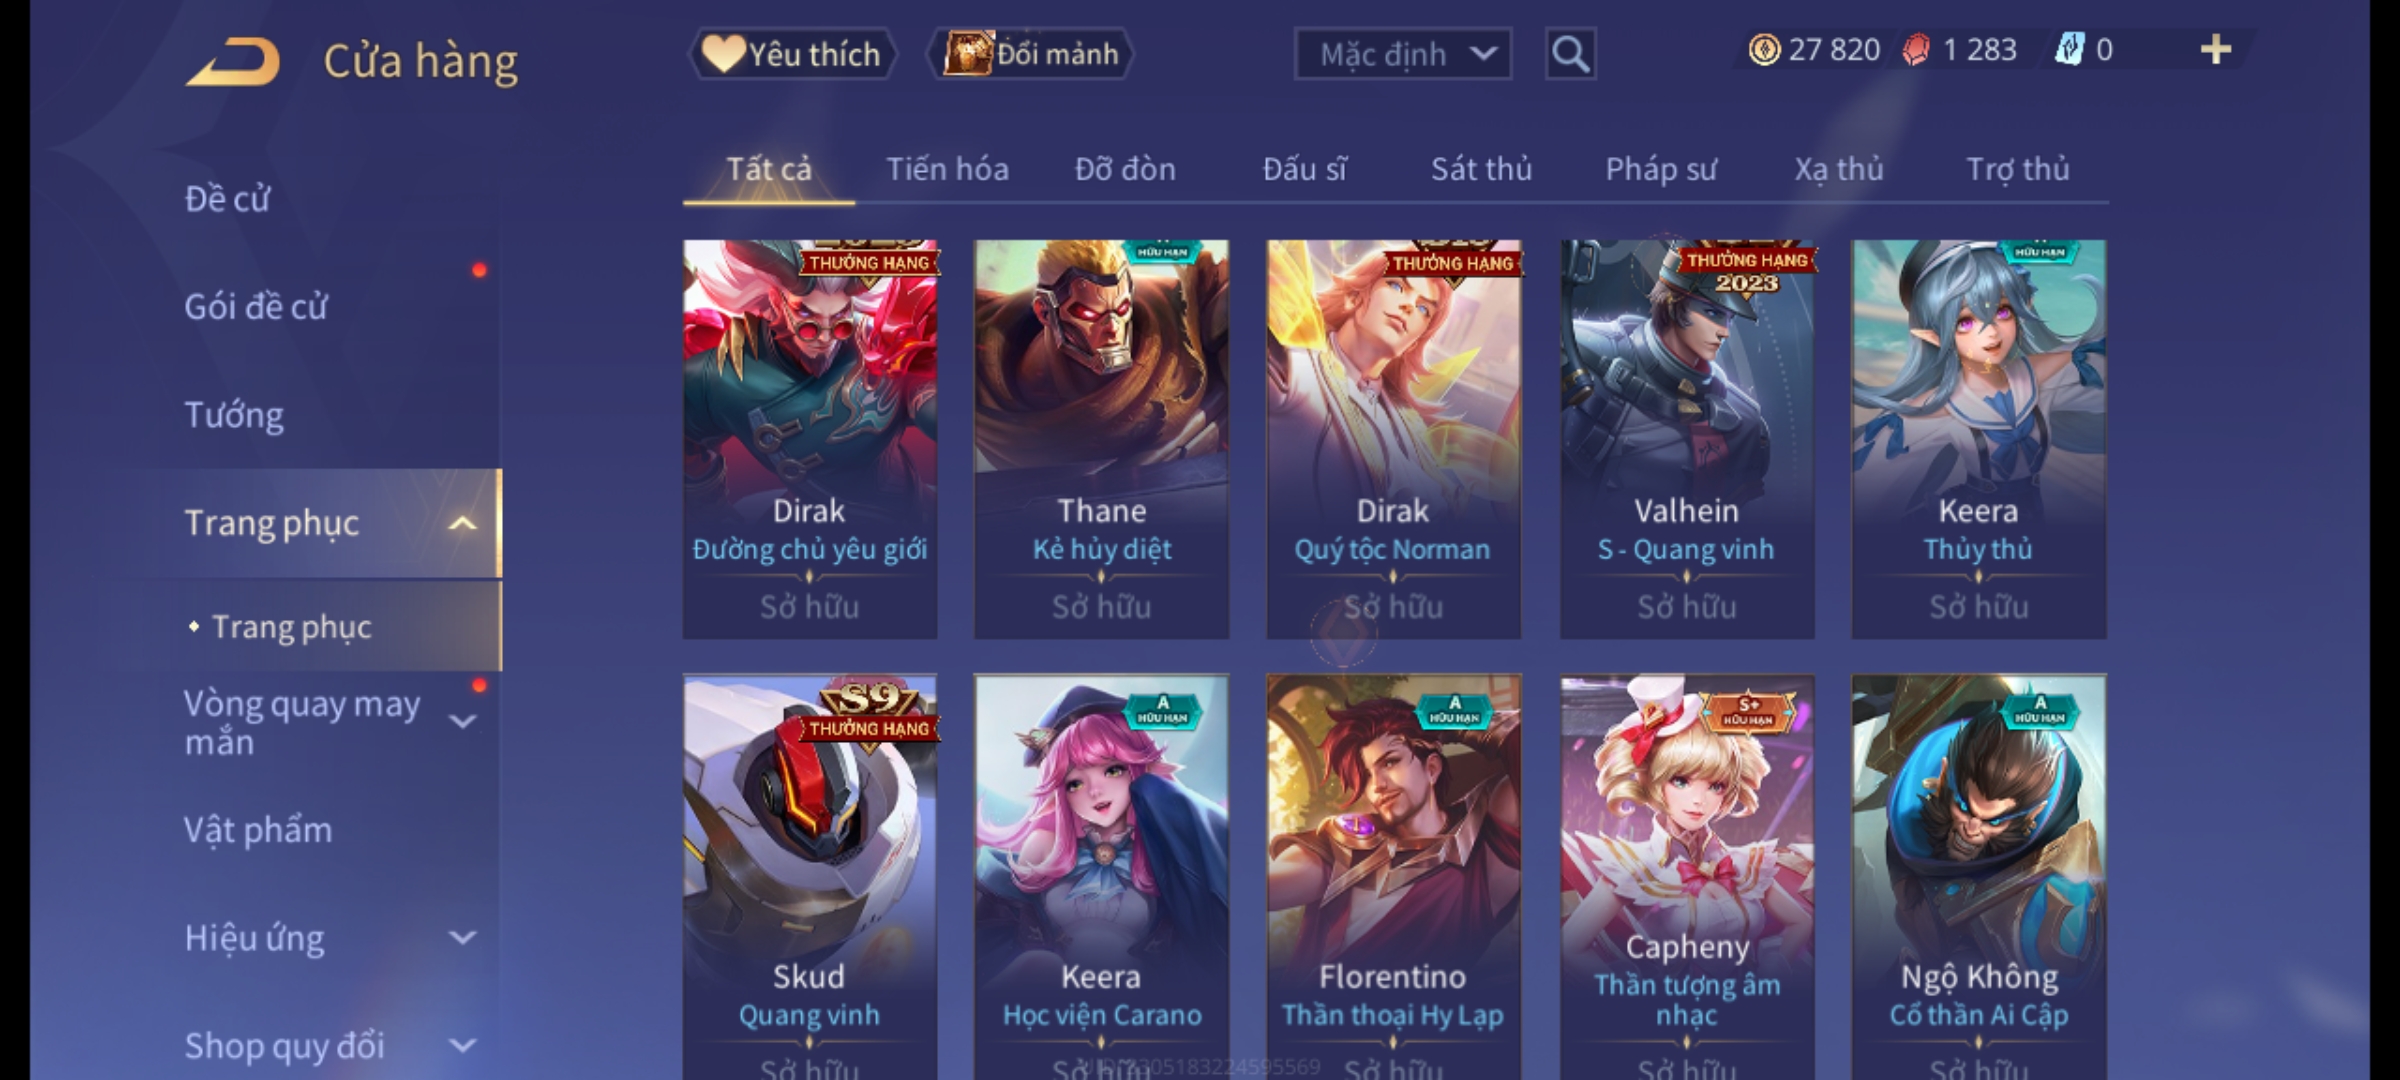The width and height of the screenshot is (2400, 1080).
Task: Tap the blue voucher currency icon
Action: [x=2069, y=50]
